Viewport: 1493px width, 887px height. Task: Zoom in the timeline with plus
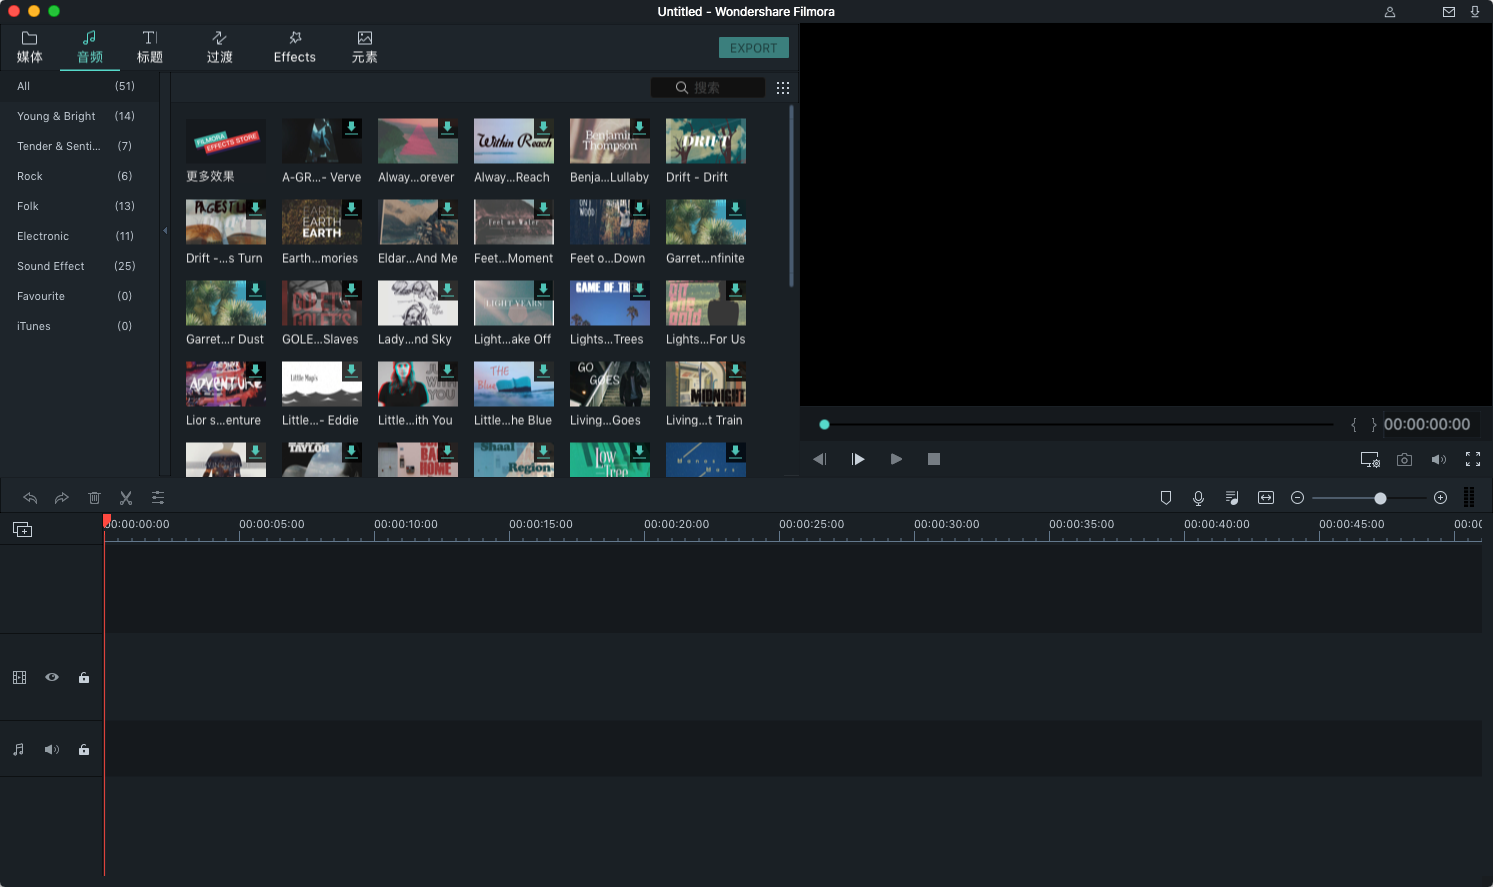pos(1440,497)
